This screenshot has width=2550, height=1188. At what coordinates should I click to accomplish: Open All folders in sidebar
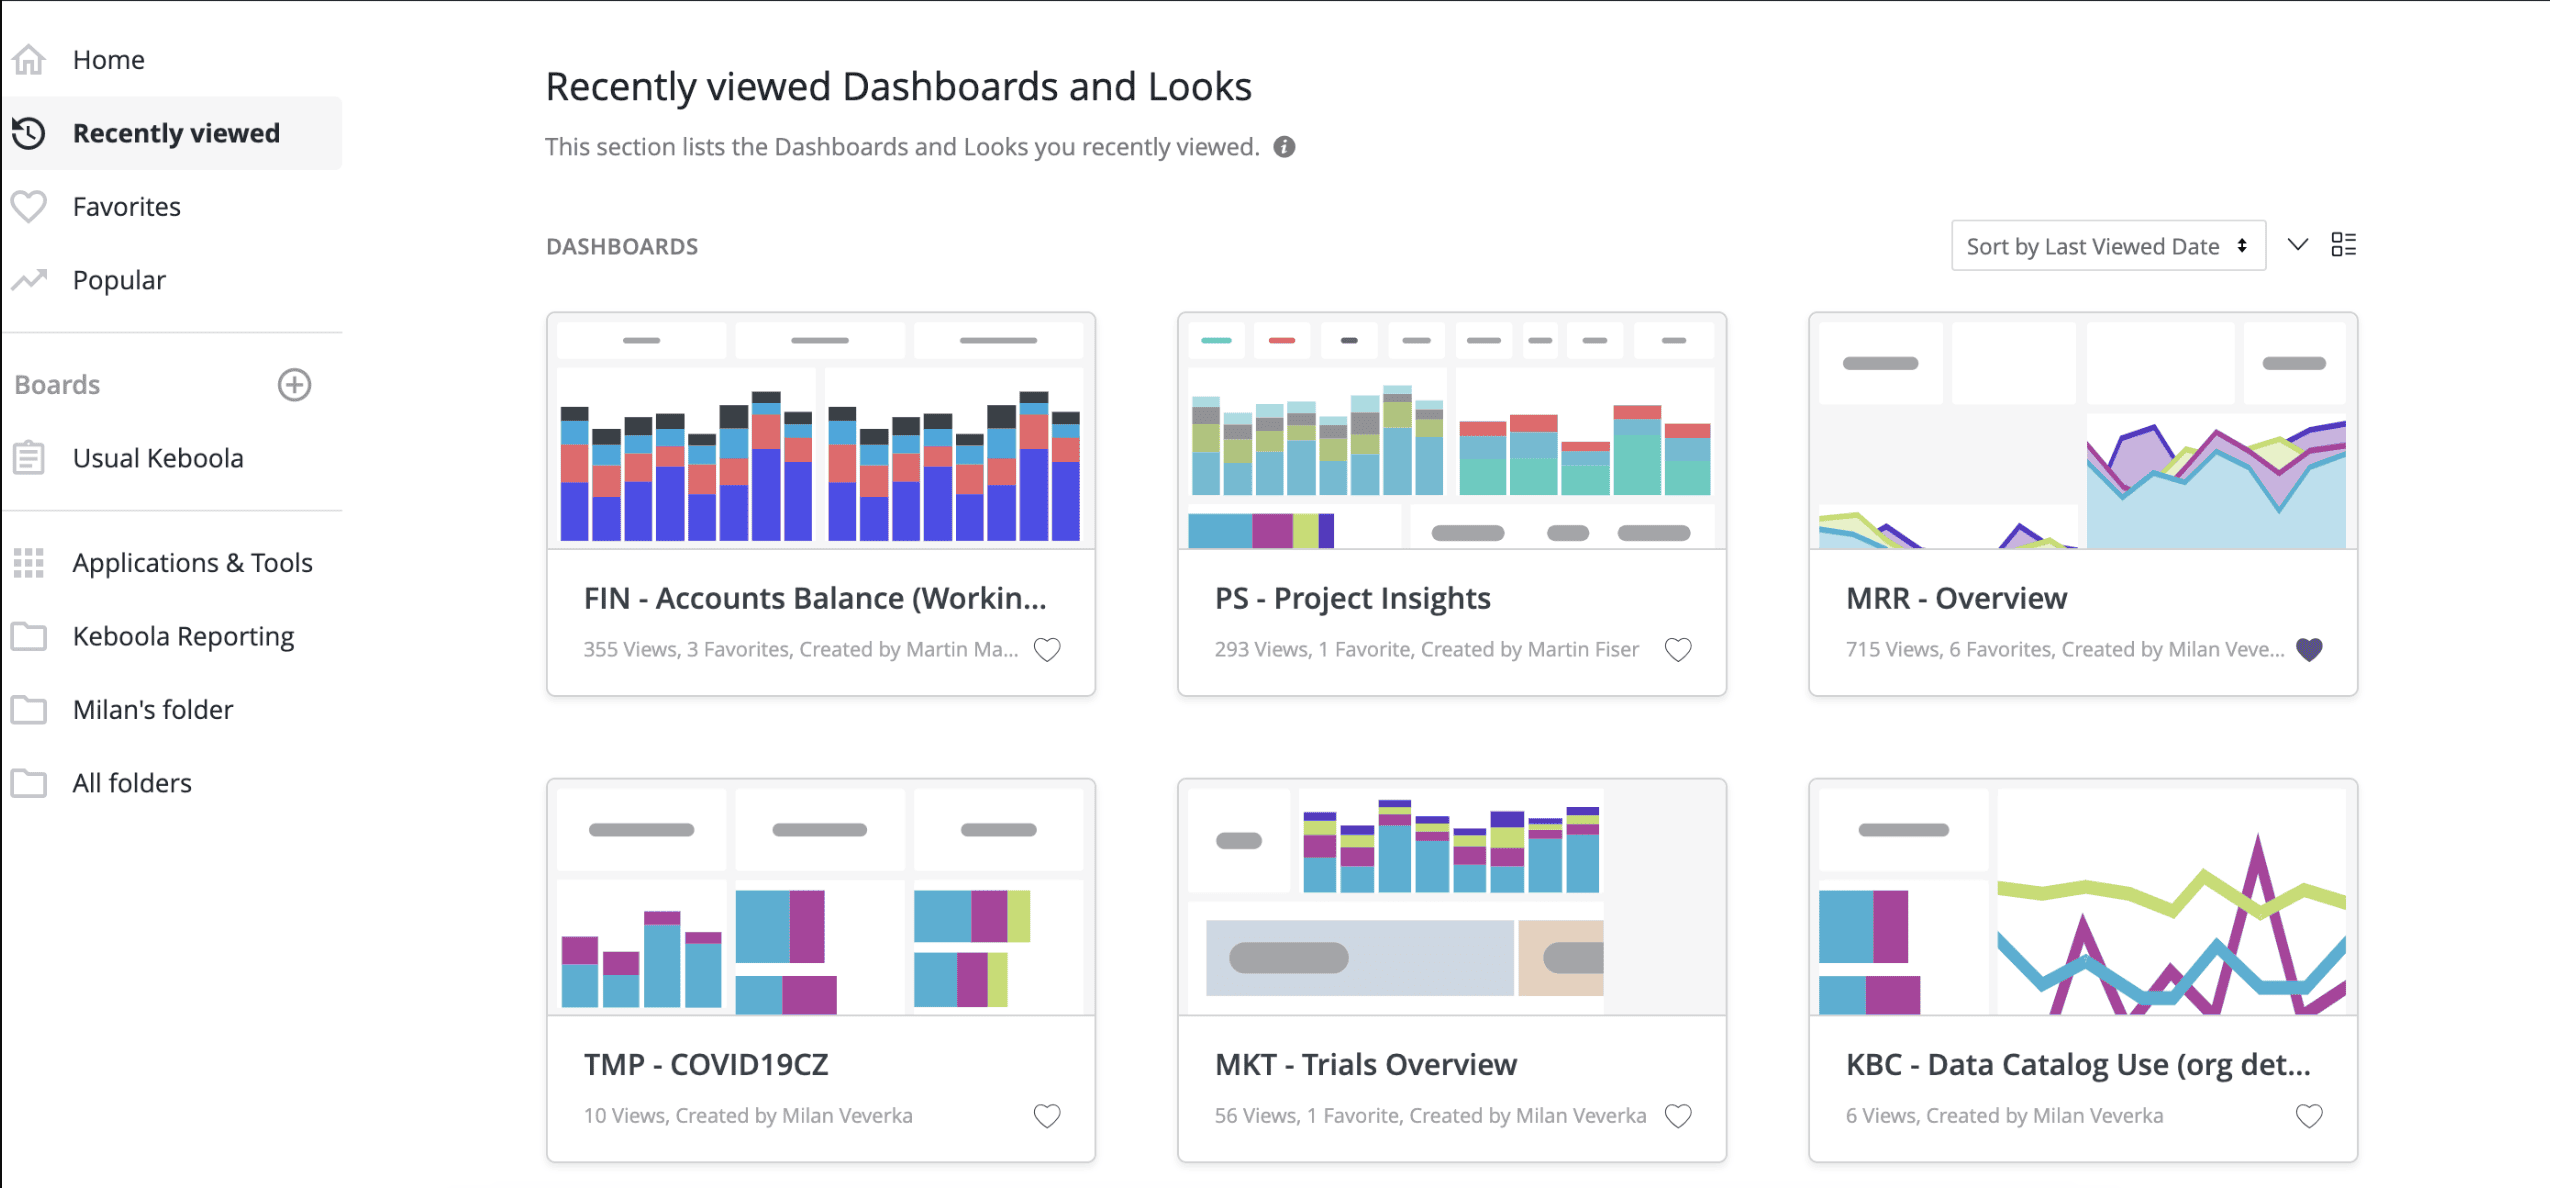click(131, 783)
